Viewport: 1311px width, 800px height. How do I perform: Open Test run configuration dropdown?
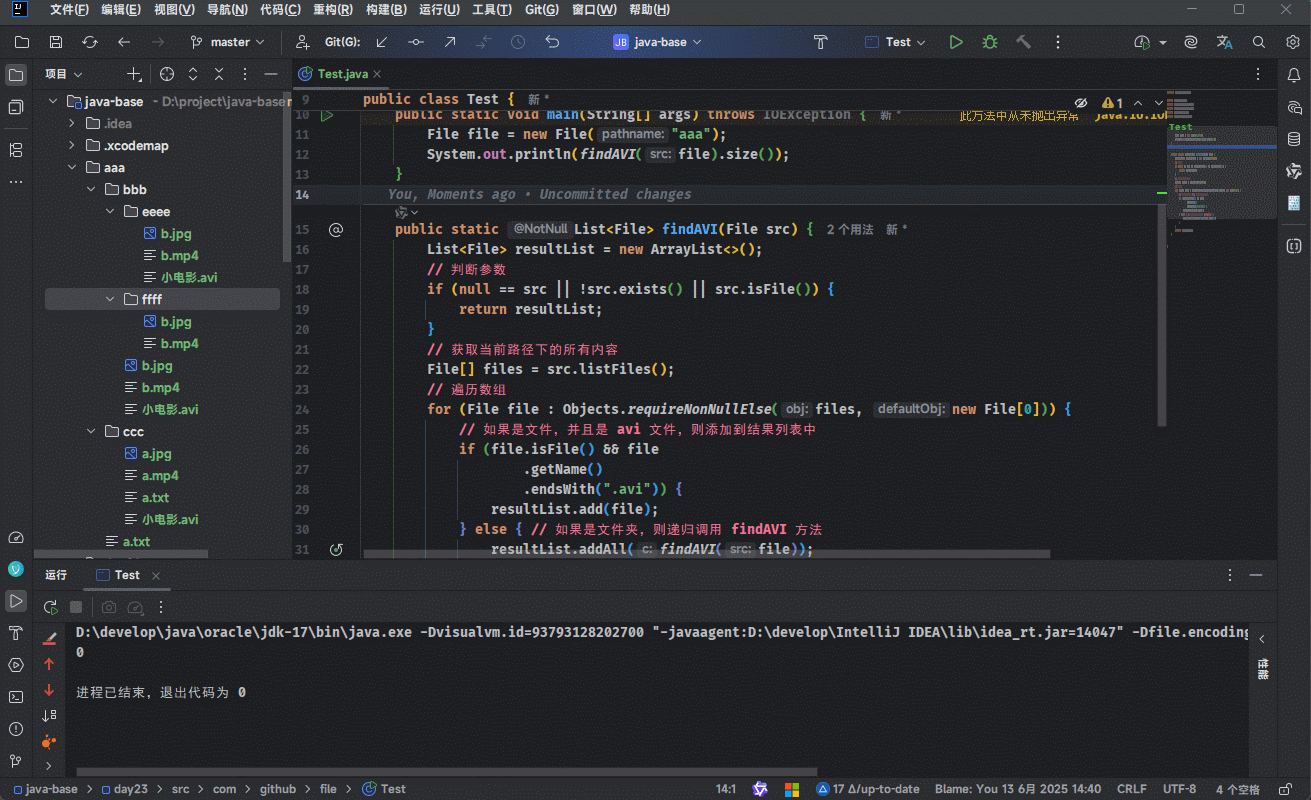(x=896, y=42)
